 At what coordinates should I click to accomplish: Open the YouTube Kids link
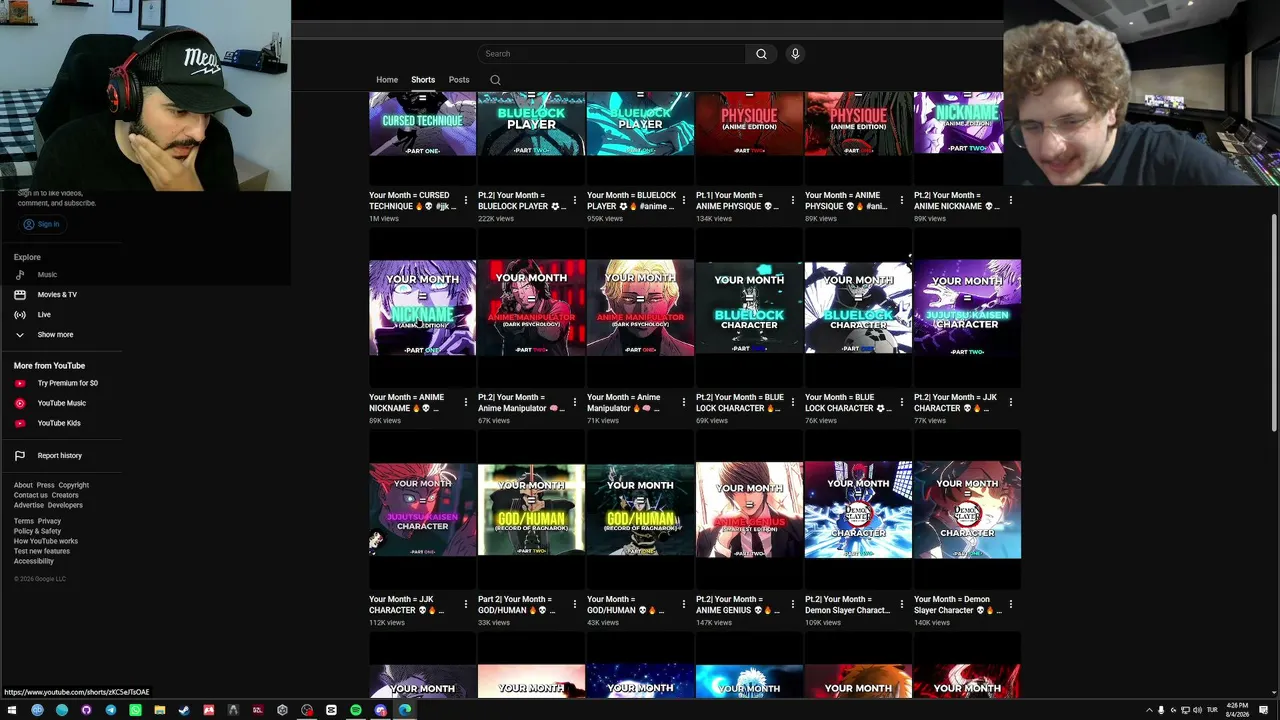point(59,423)
